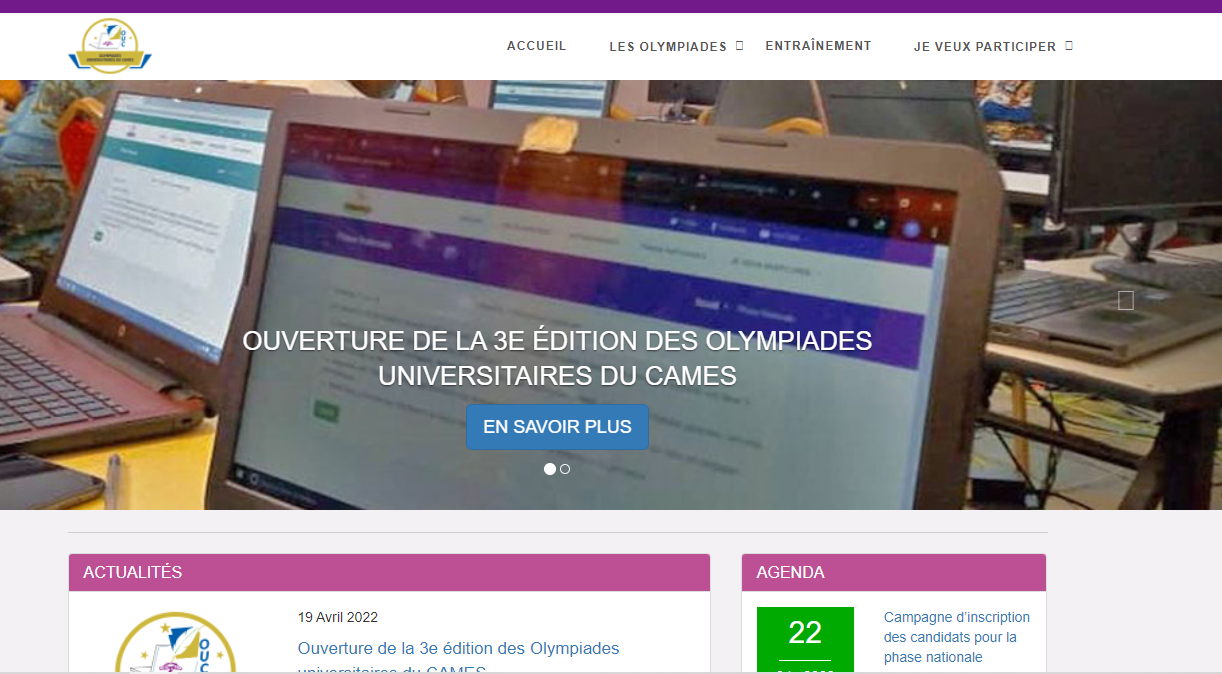Open the Ouverture de la 3e édition headline on the slide
This screenshot has height=674, width=1222.
pos(557,358)
